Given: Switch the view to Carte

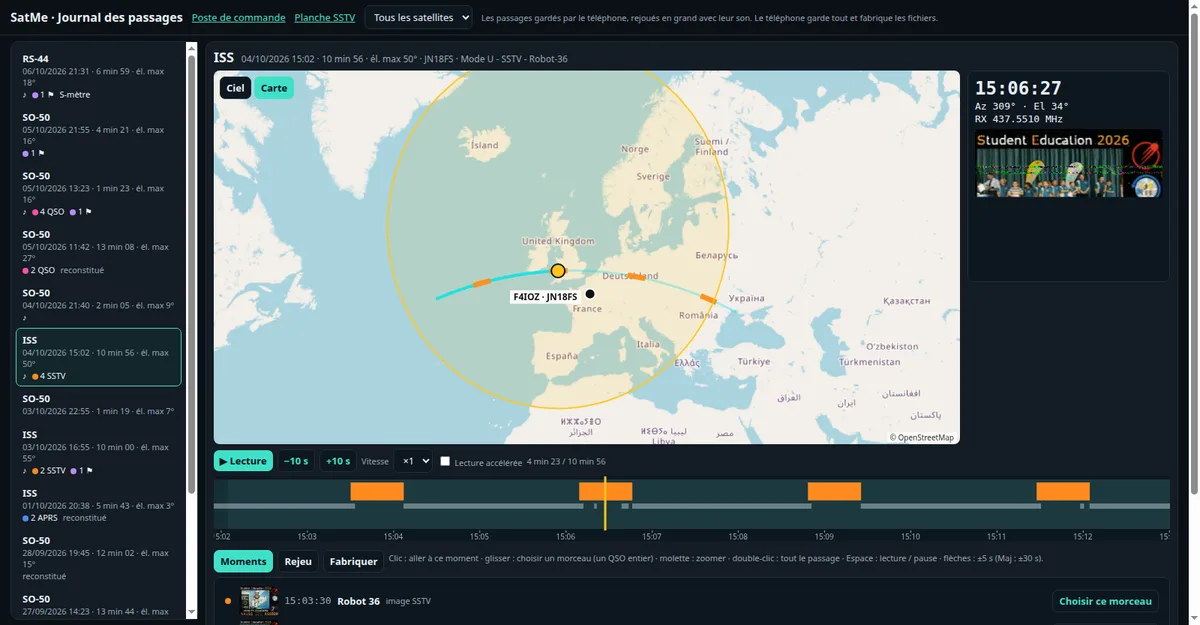Looking at the screenshot, I should coord(274,88).
